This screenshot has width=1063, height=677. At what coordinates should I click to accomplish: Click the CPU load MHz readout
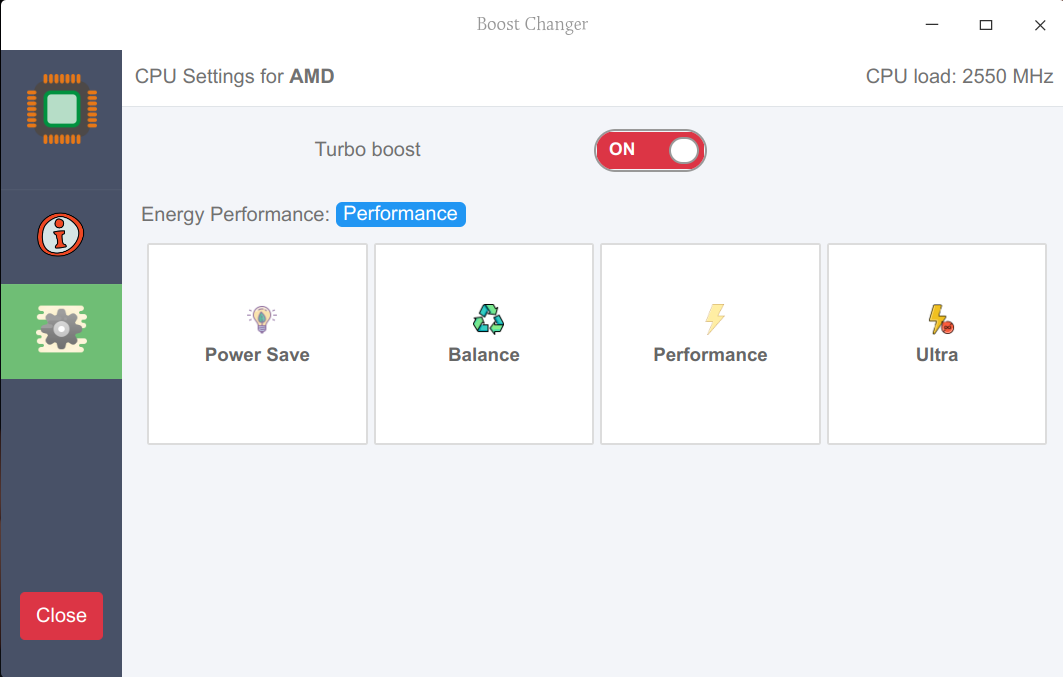959,77
